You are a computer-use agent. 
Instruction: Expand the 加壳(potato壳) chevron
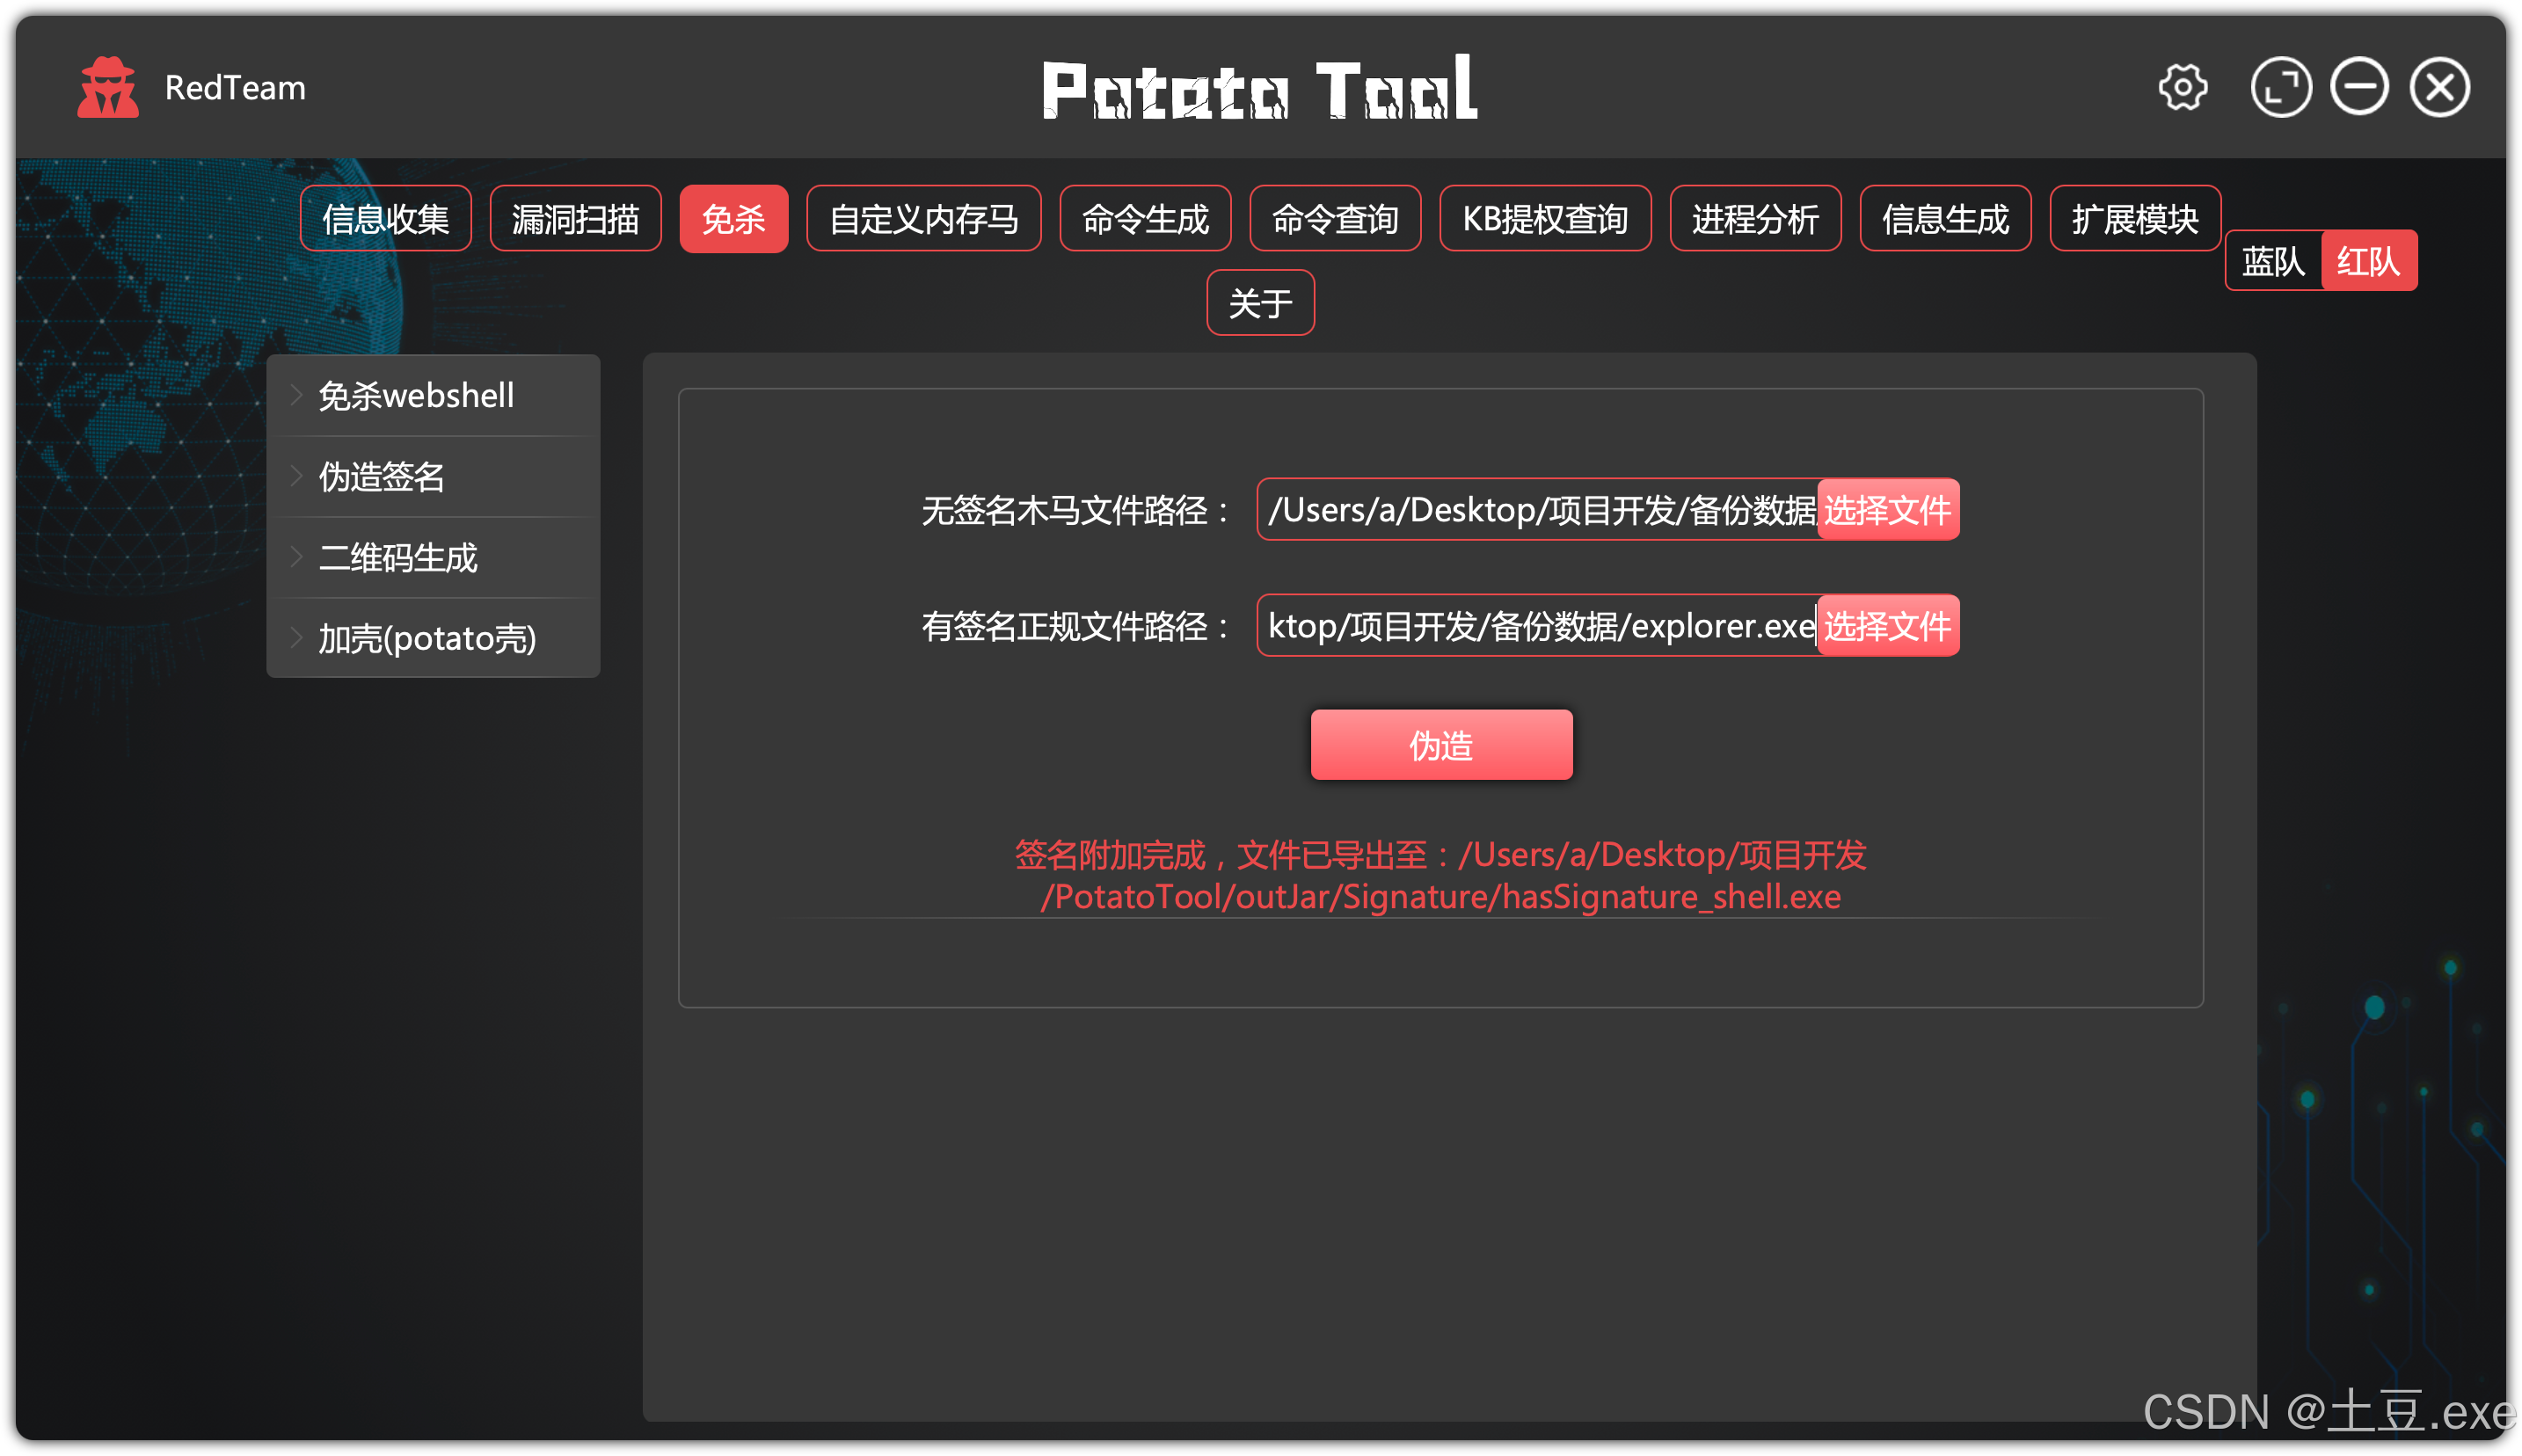297,637
